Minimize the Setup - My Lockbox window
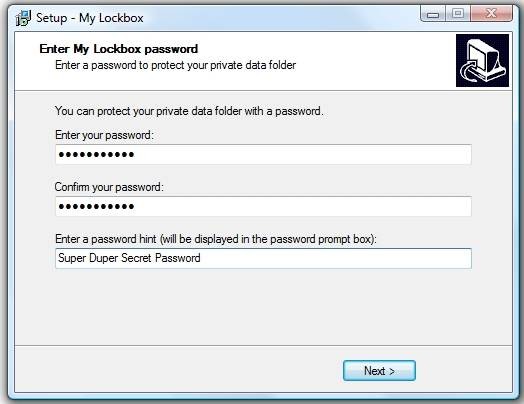Viewport: 524px width, 404px height. tap(433, 14)
